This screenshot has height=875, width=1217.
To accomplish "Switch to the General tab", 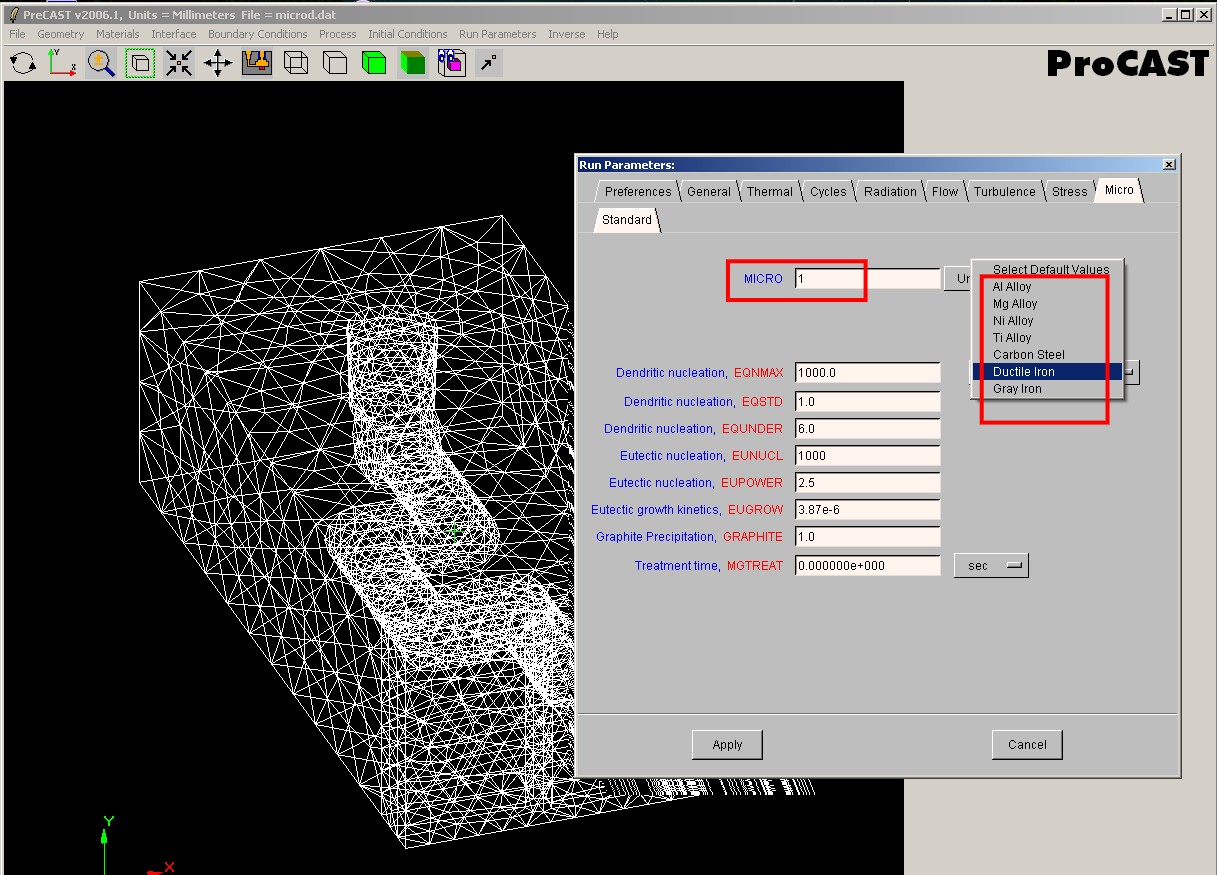I will coord(709,191).
